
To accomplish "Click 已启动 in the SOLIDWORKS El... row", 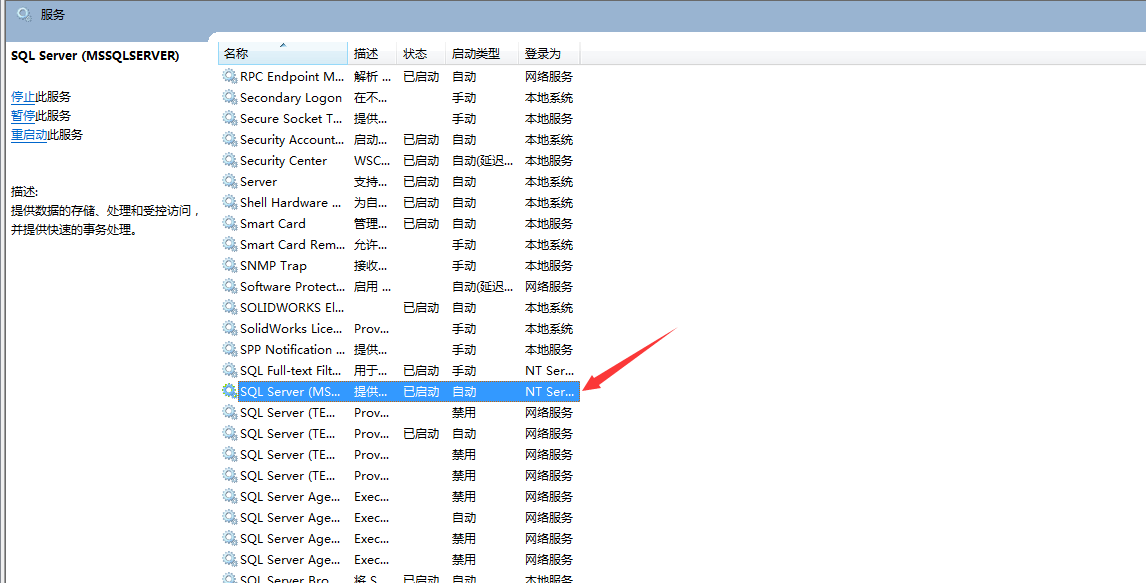I will click(421, 308).
